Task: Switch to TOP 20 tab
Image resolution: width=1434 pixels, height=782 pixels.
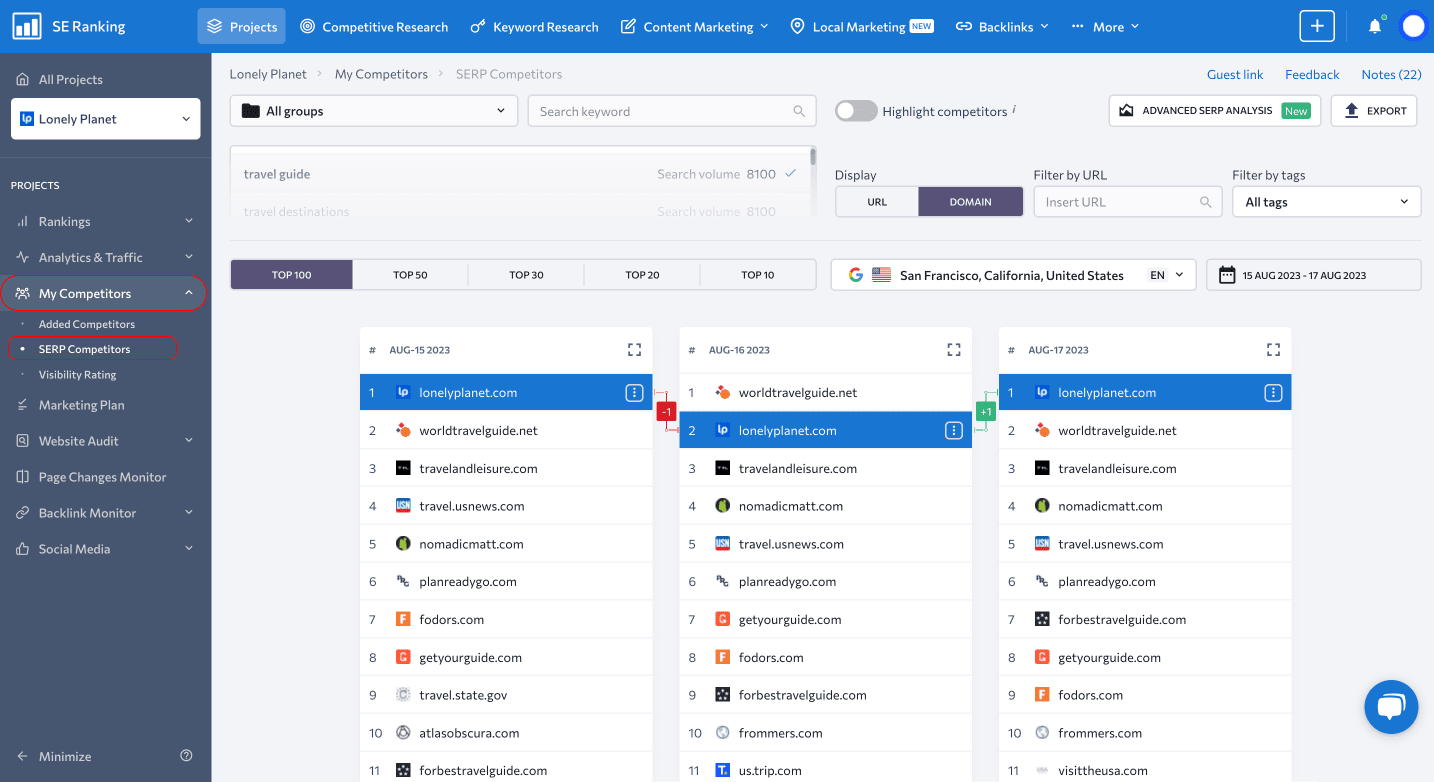Action: point(642,275)
